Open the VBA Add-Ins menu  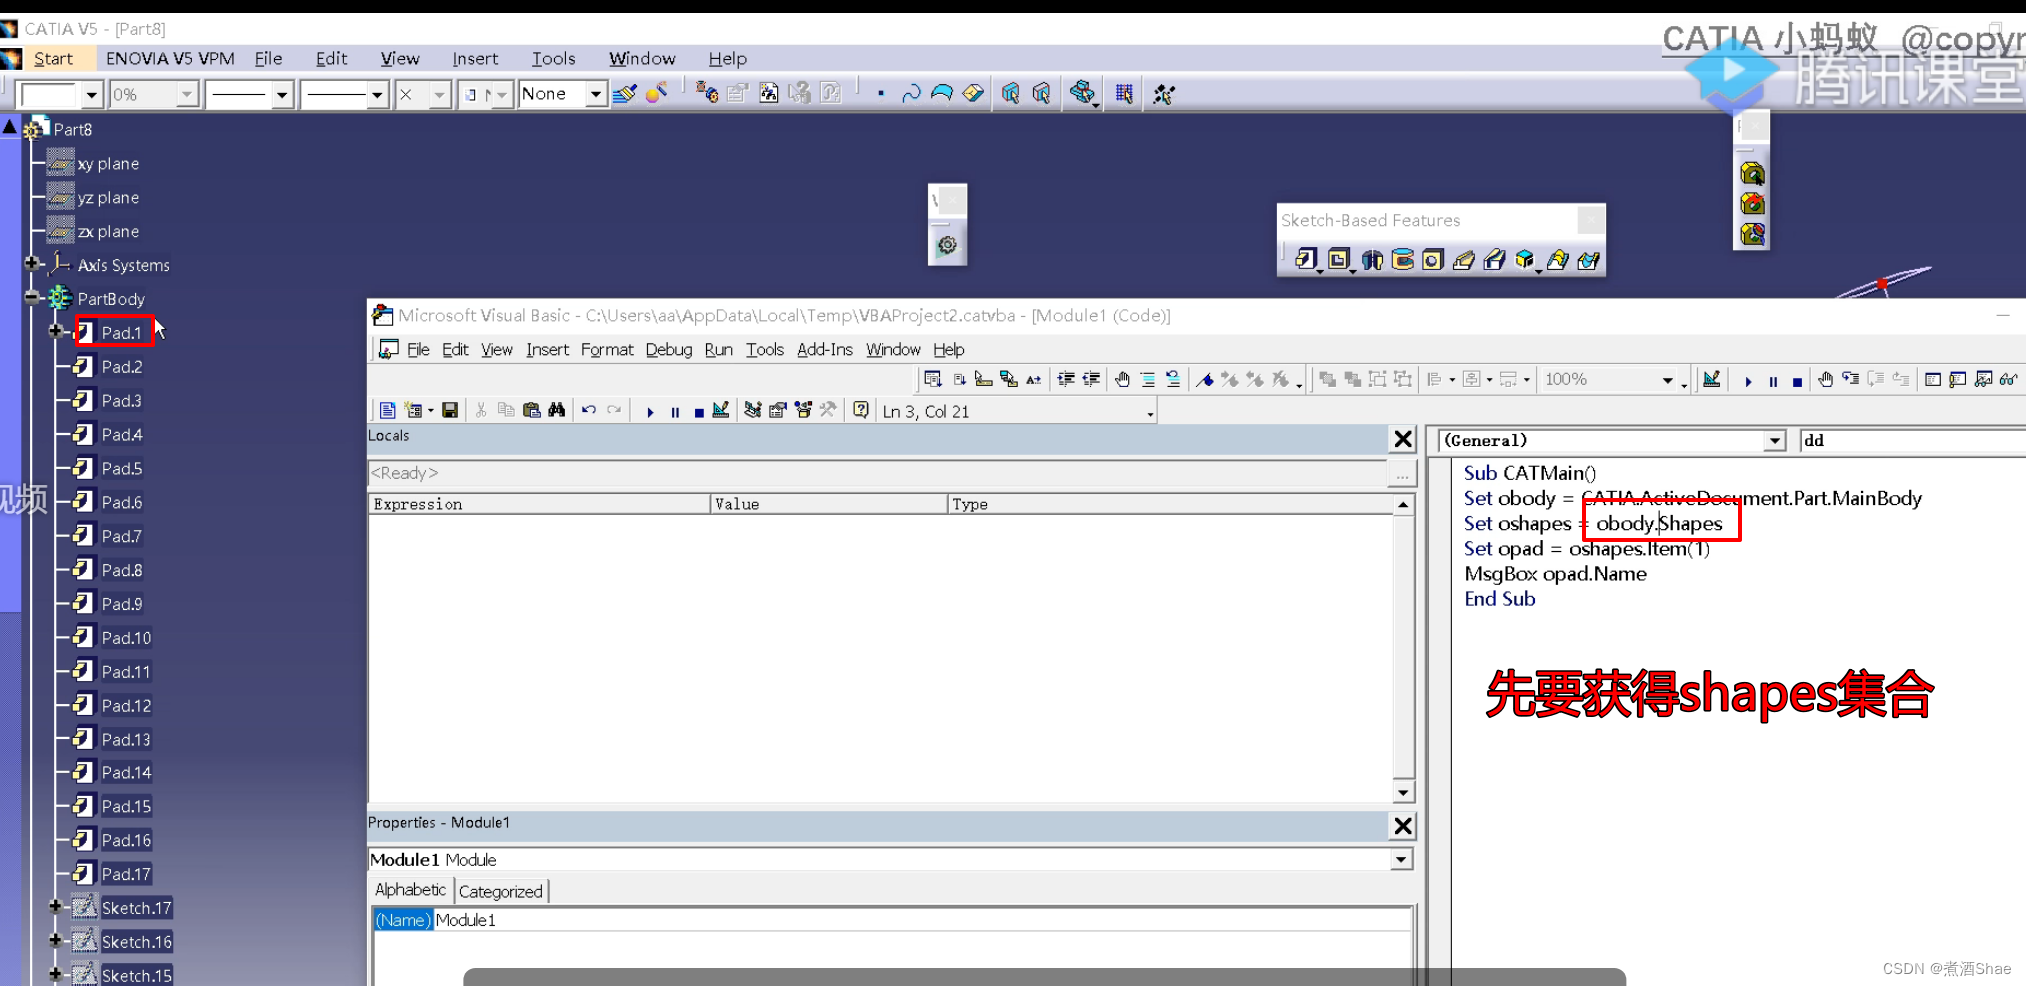825,349
